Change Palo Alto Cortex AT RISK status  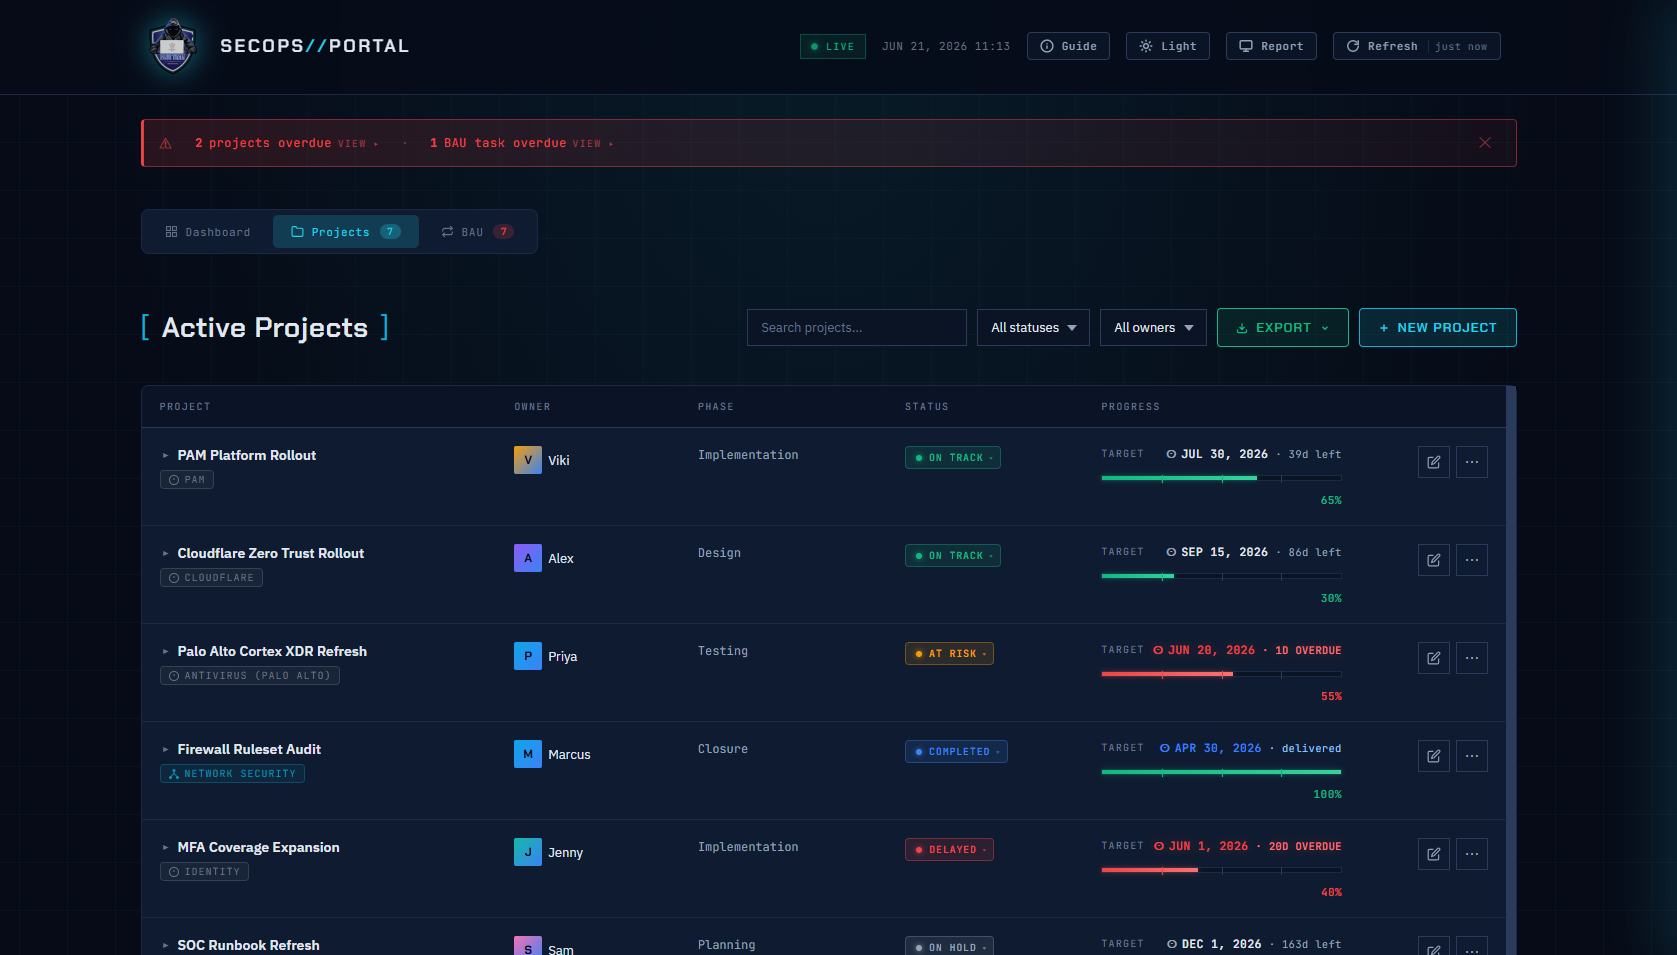(949, 654)
